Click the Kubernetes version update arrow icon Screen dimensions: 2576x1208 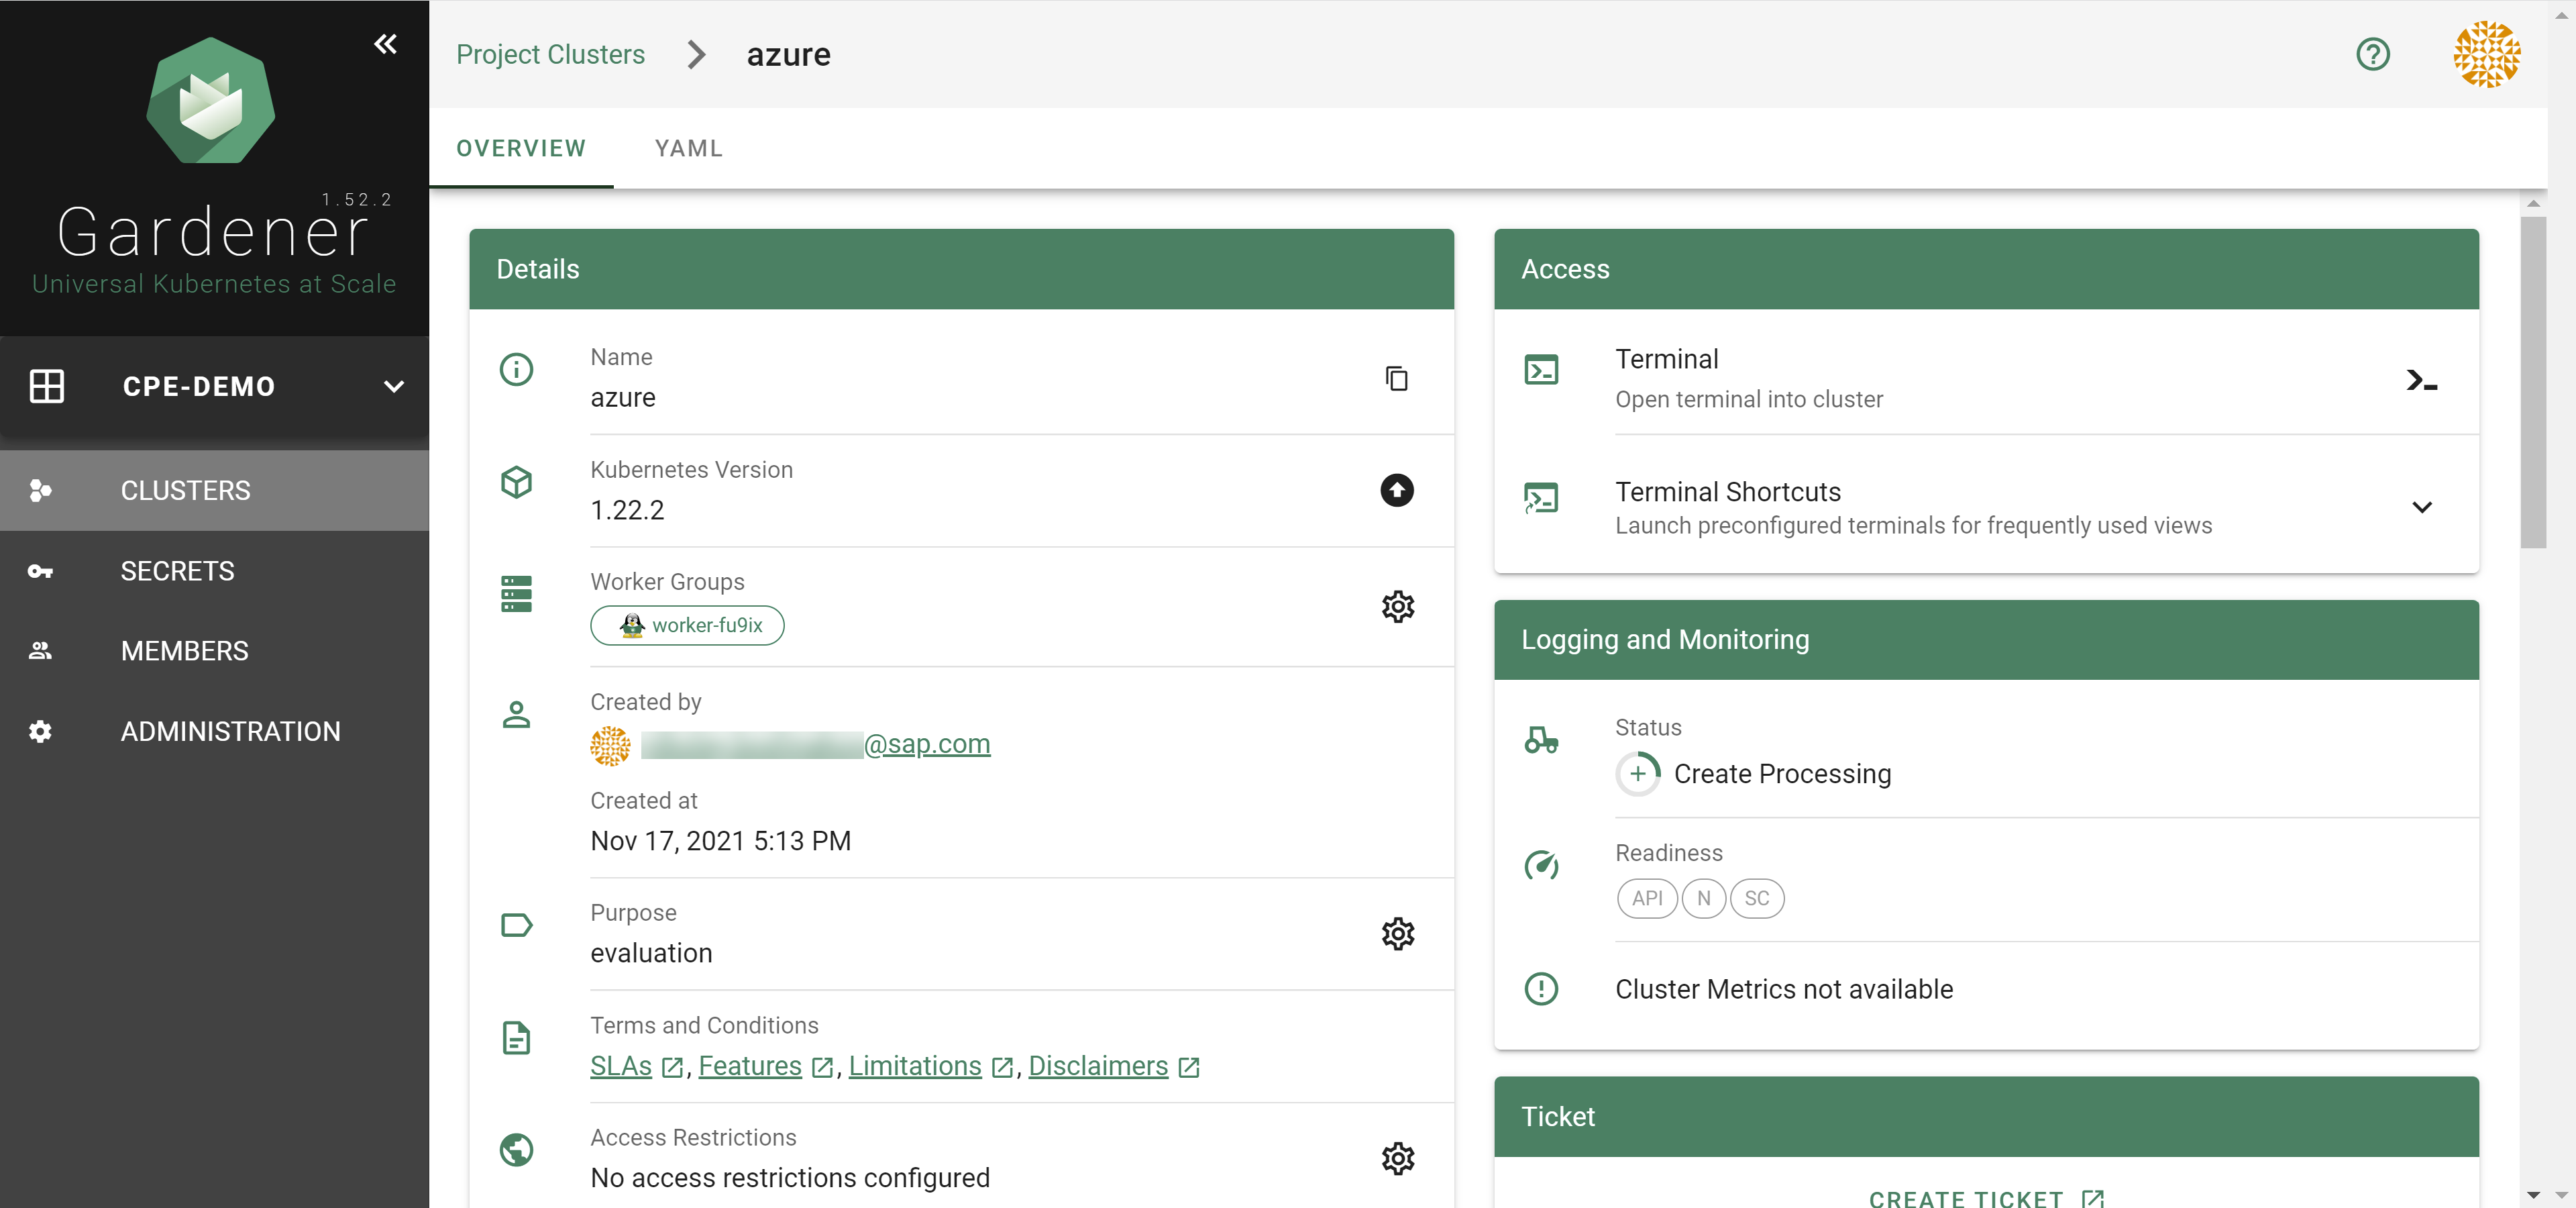(x=1396, y=490)
